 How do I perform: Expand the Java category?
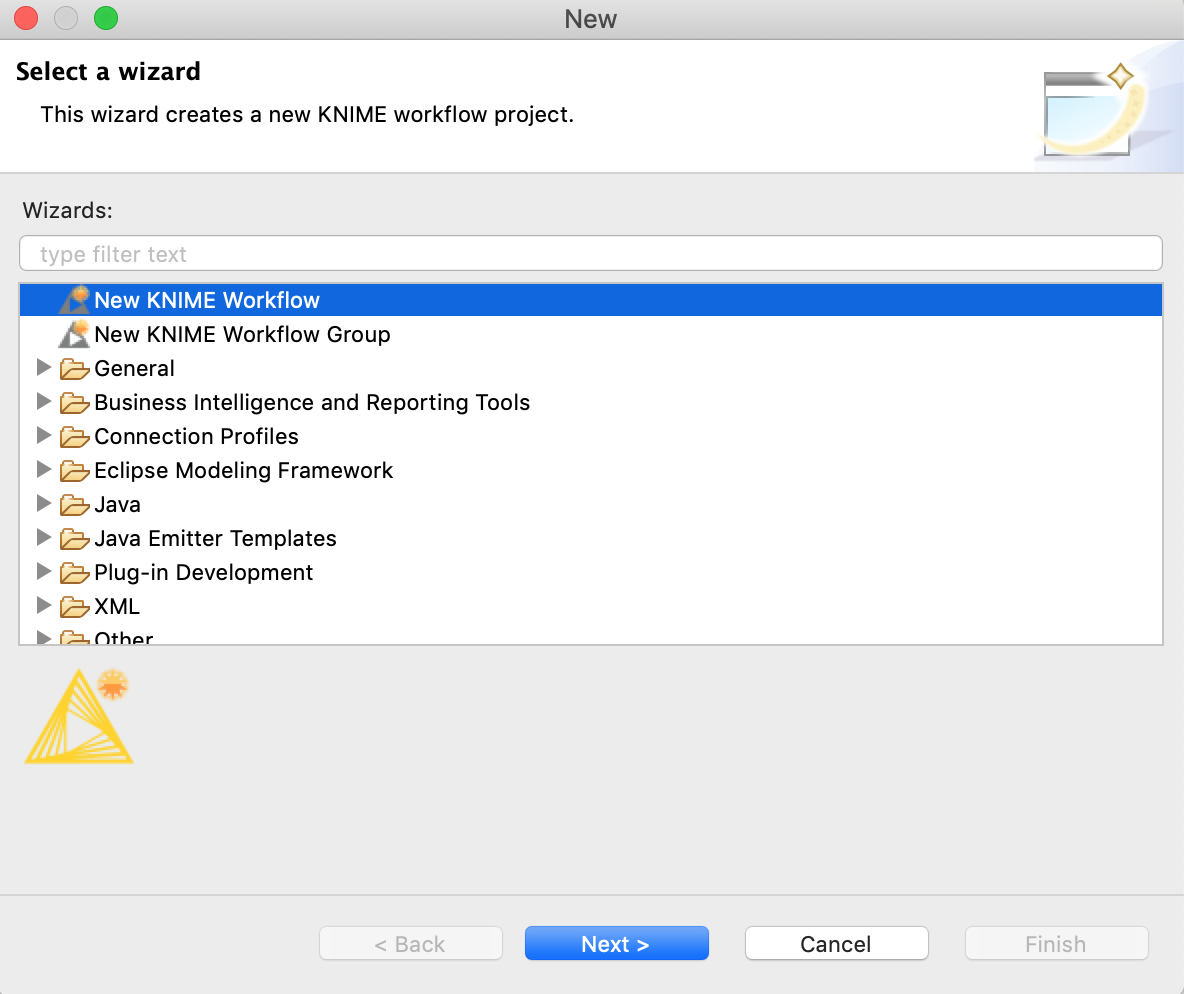point(44,504)
